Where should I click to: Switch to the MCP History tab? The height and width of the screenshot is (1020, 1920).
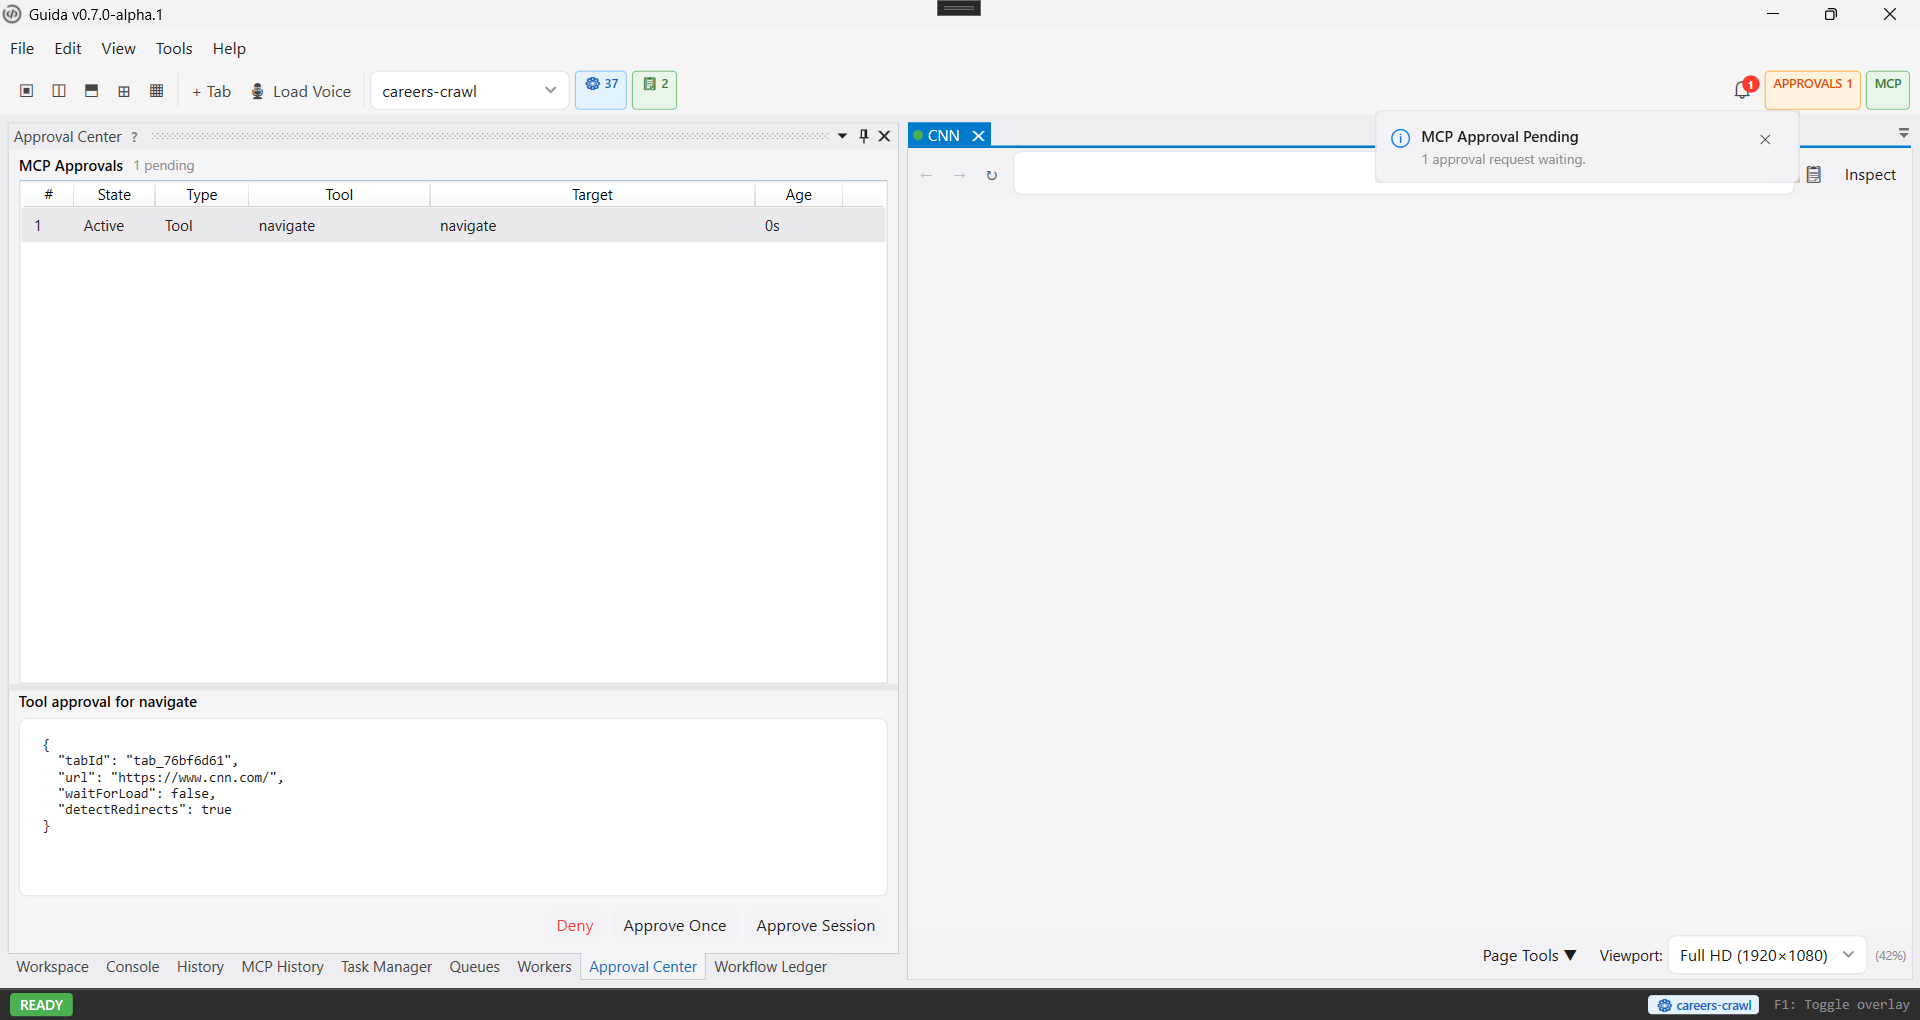click(282, 966)
